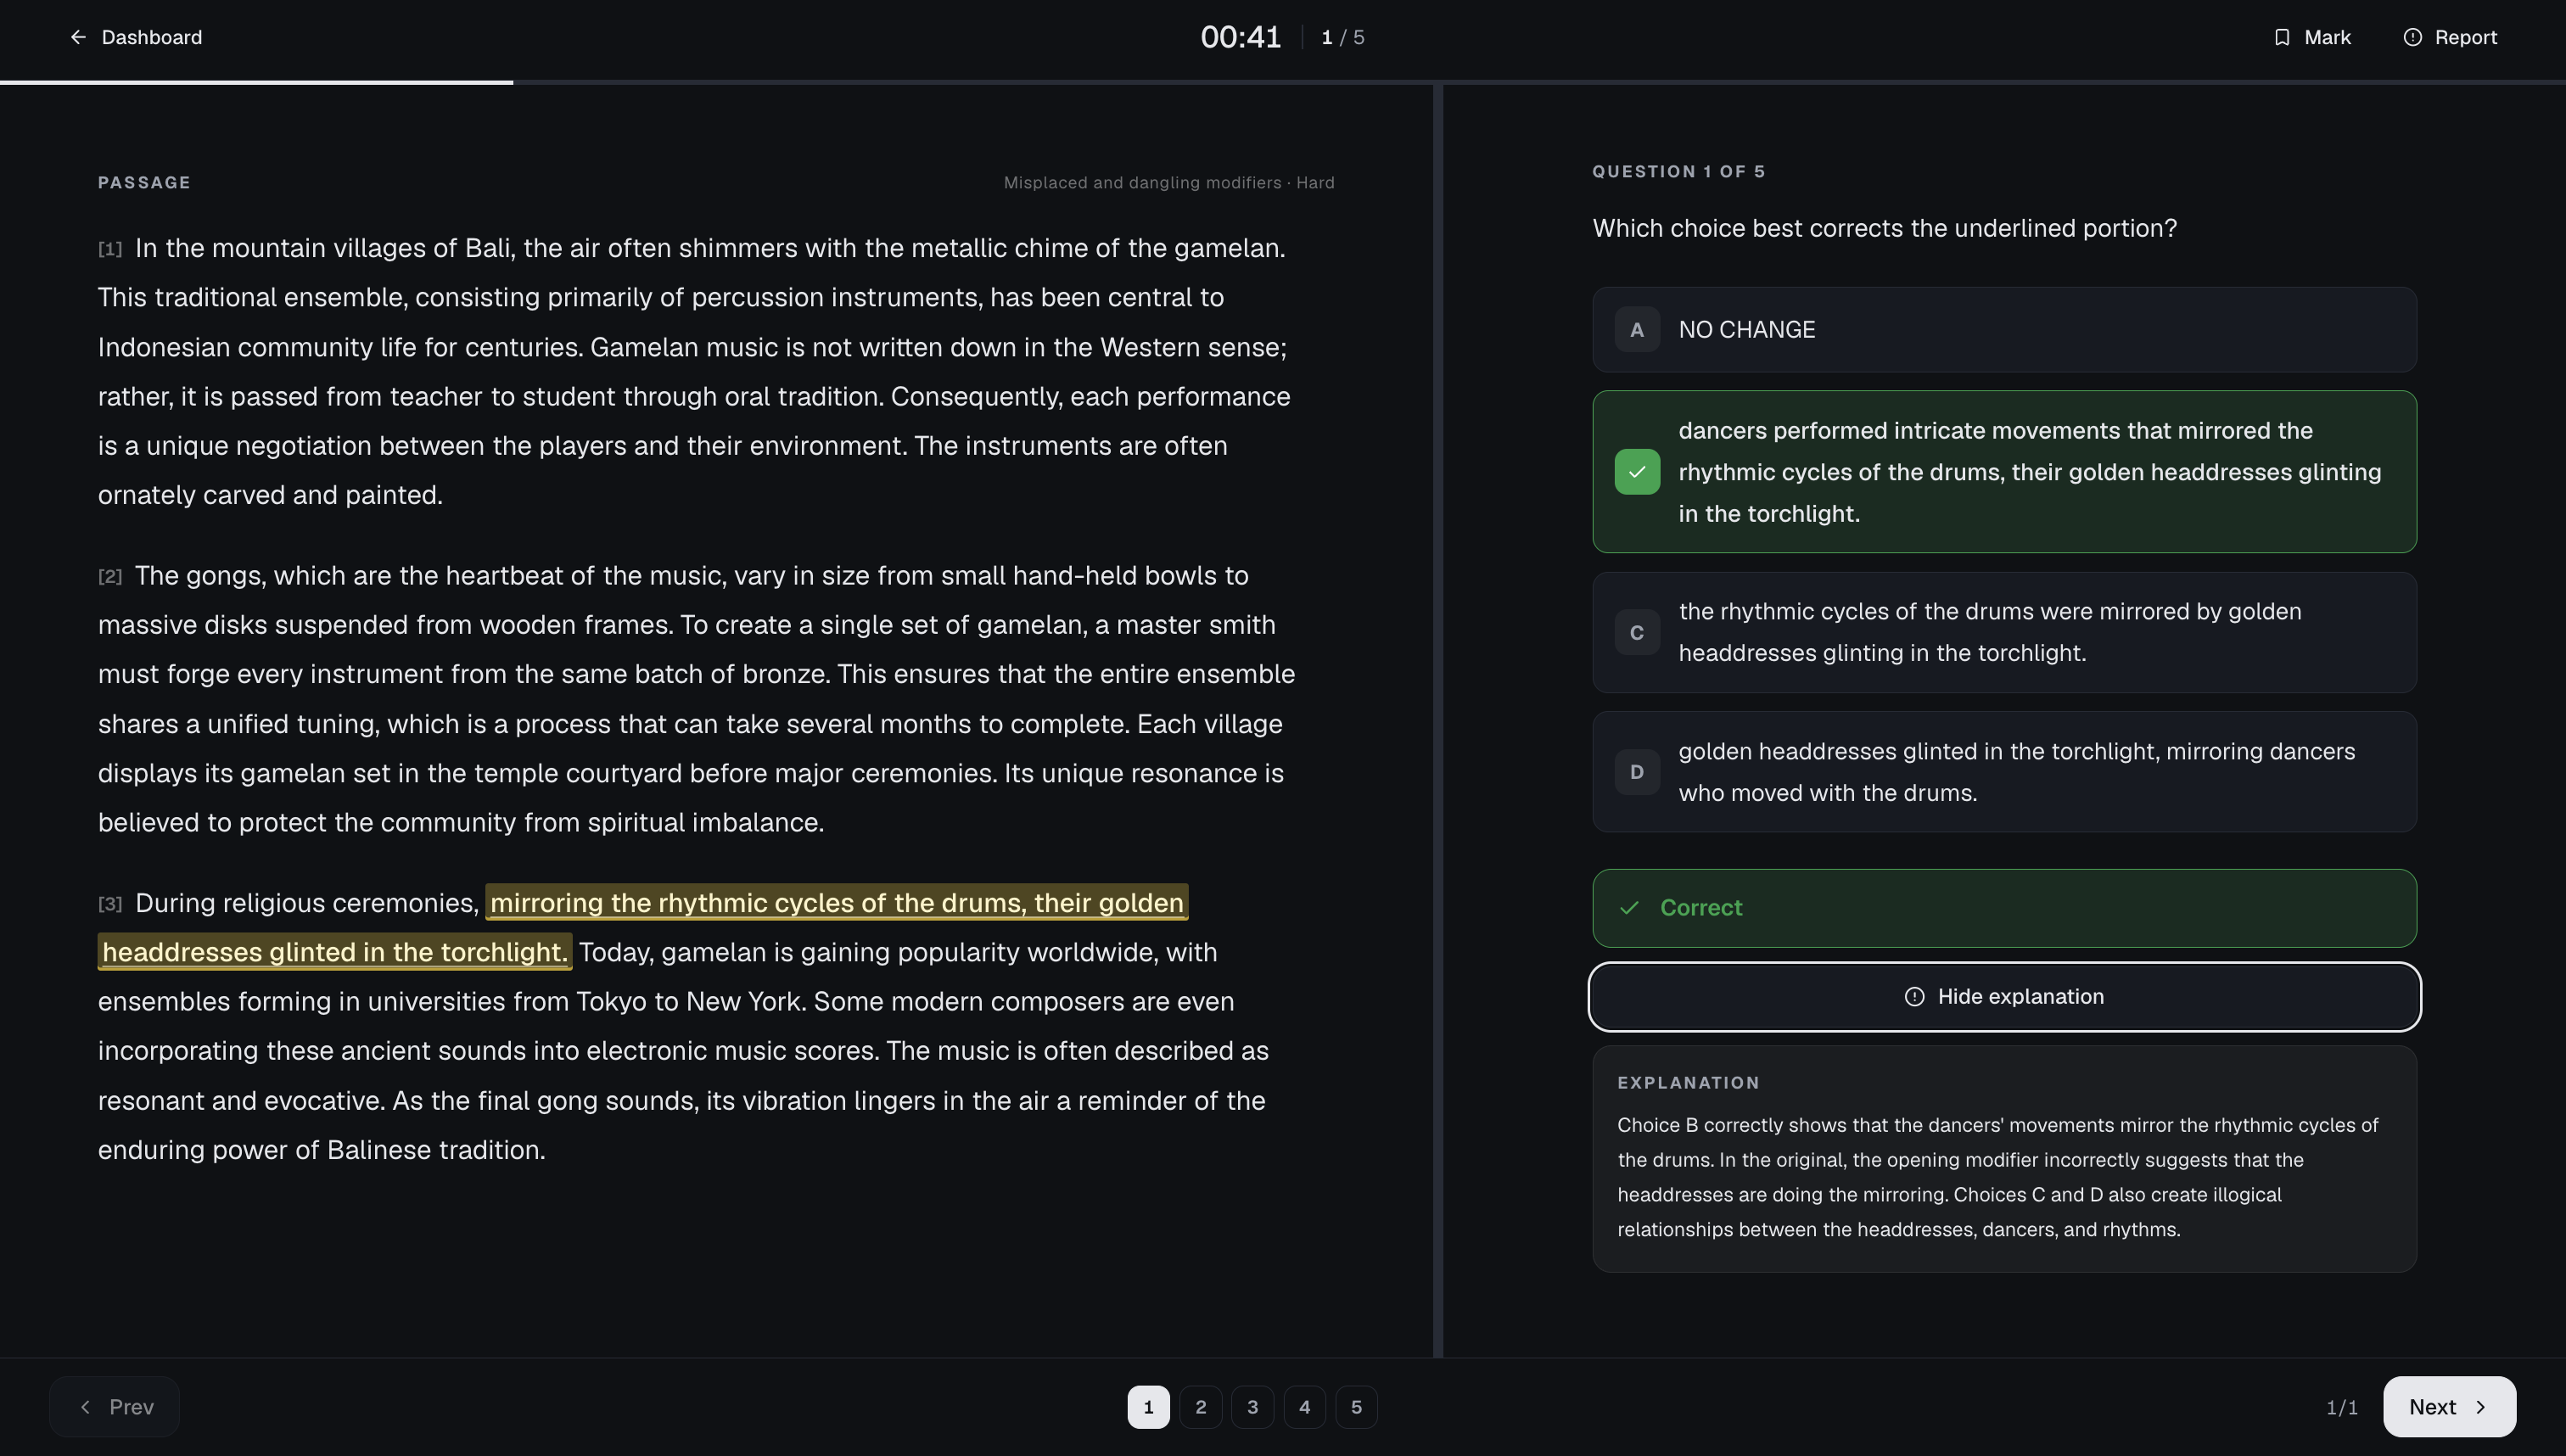Jump to question 1 in the pager
This screenshot has height=1456, width=2566.
1148,1407
